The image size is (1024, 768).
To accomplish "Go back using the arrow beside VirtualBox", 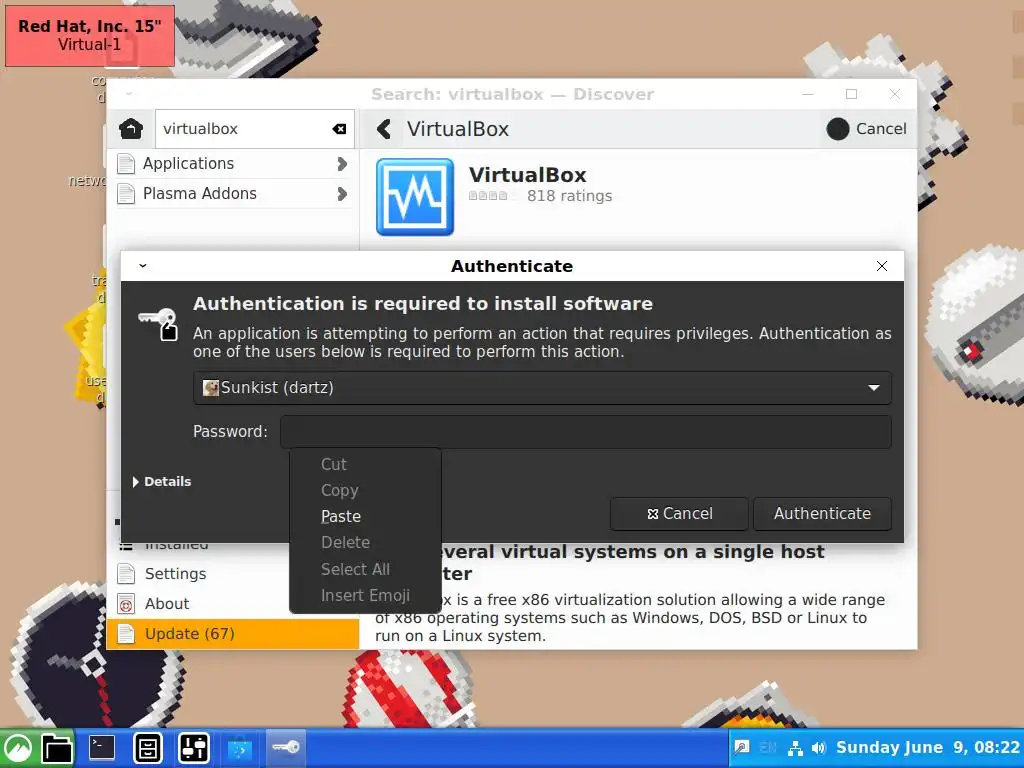I will click(384, 129).
